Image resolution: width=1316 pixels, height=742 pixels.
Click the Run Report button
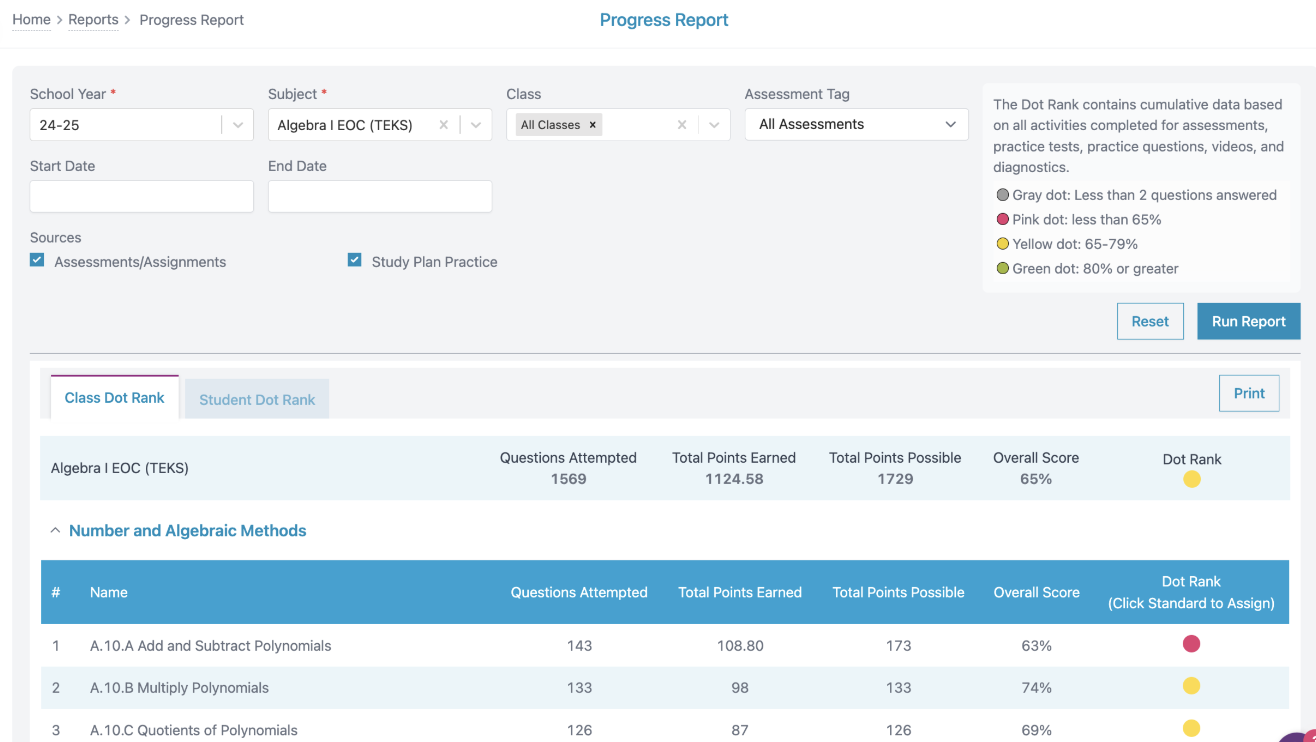coord(1248,322)
